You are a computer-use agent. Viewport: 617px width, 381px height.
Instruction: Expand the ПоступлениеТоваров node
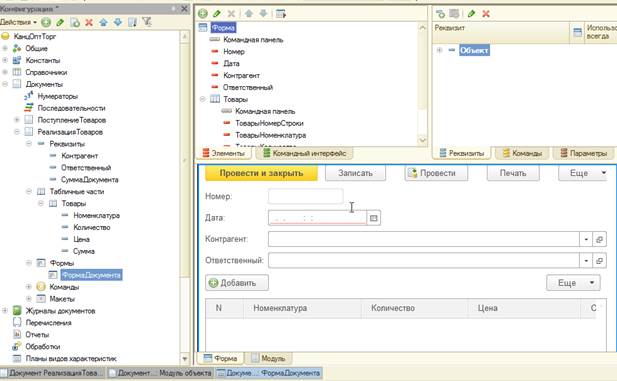coord(17,120)
